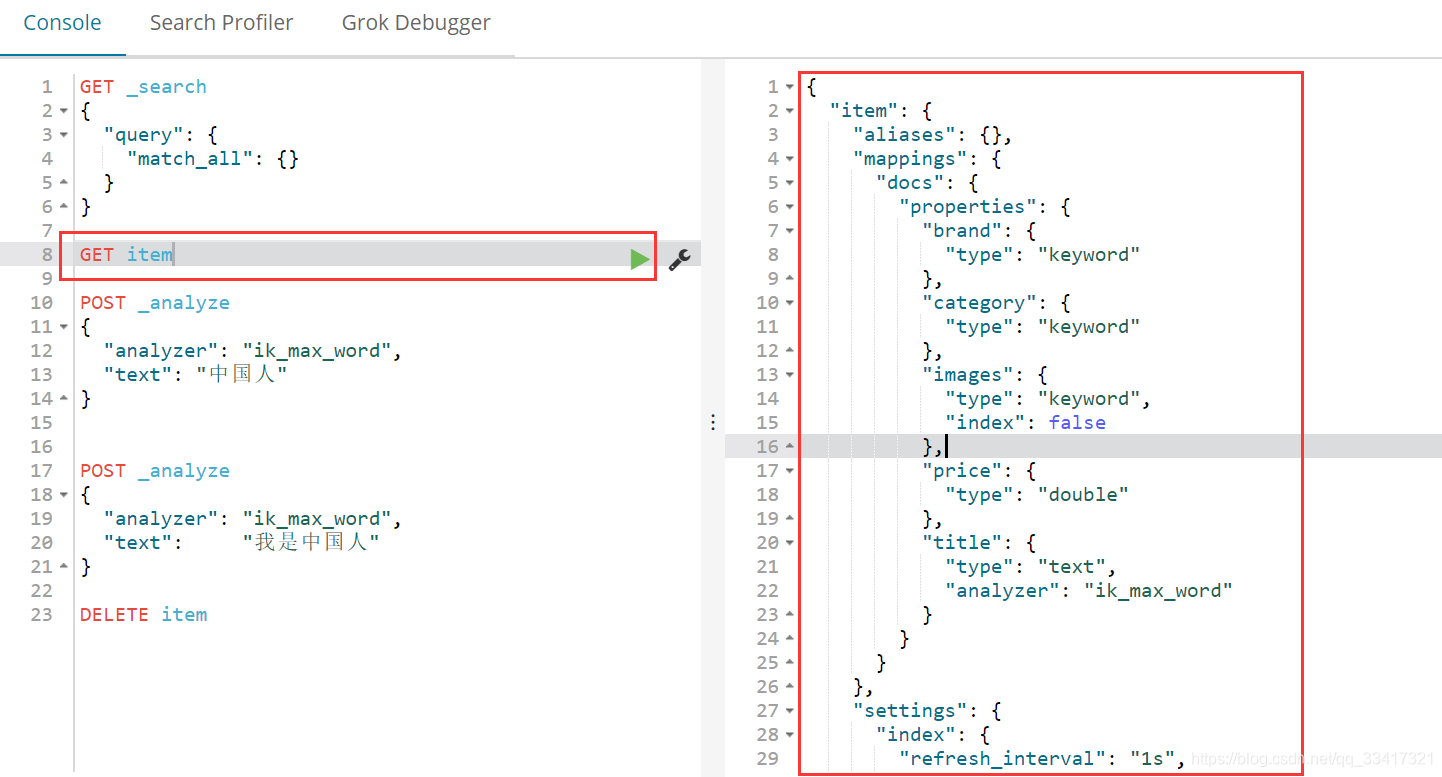Click the GET item request line
The image size is (1442, 777).
126,255
